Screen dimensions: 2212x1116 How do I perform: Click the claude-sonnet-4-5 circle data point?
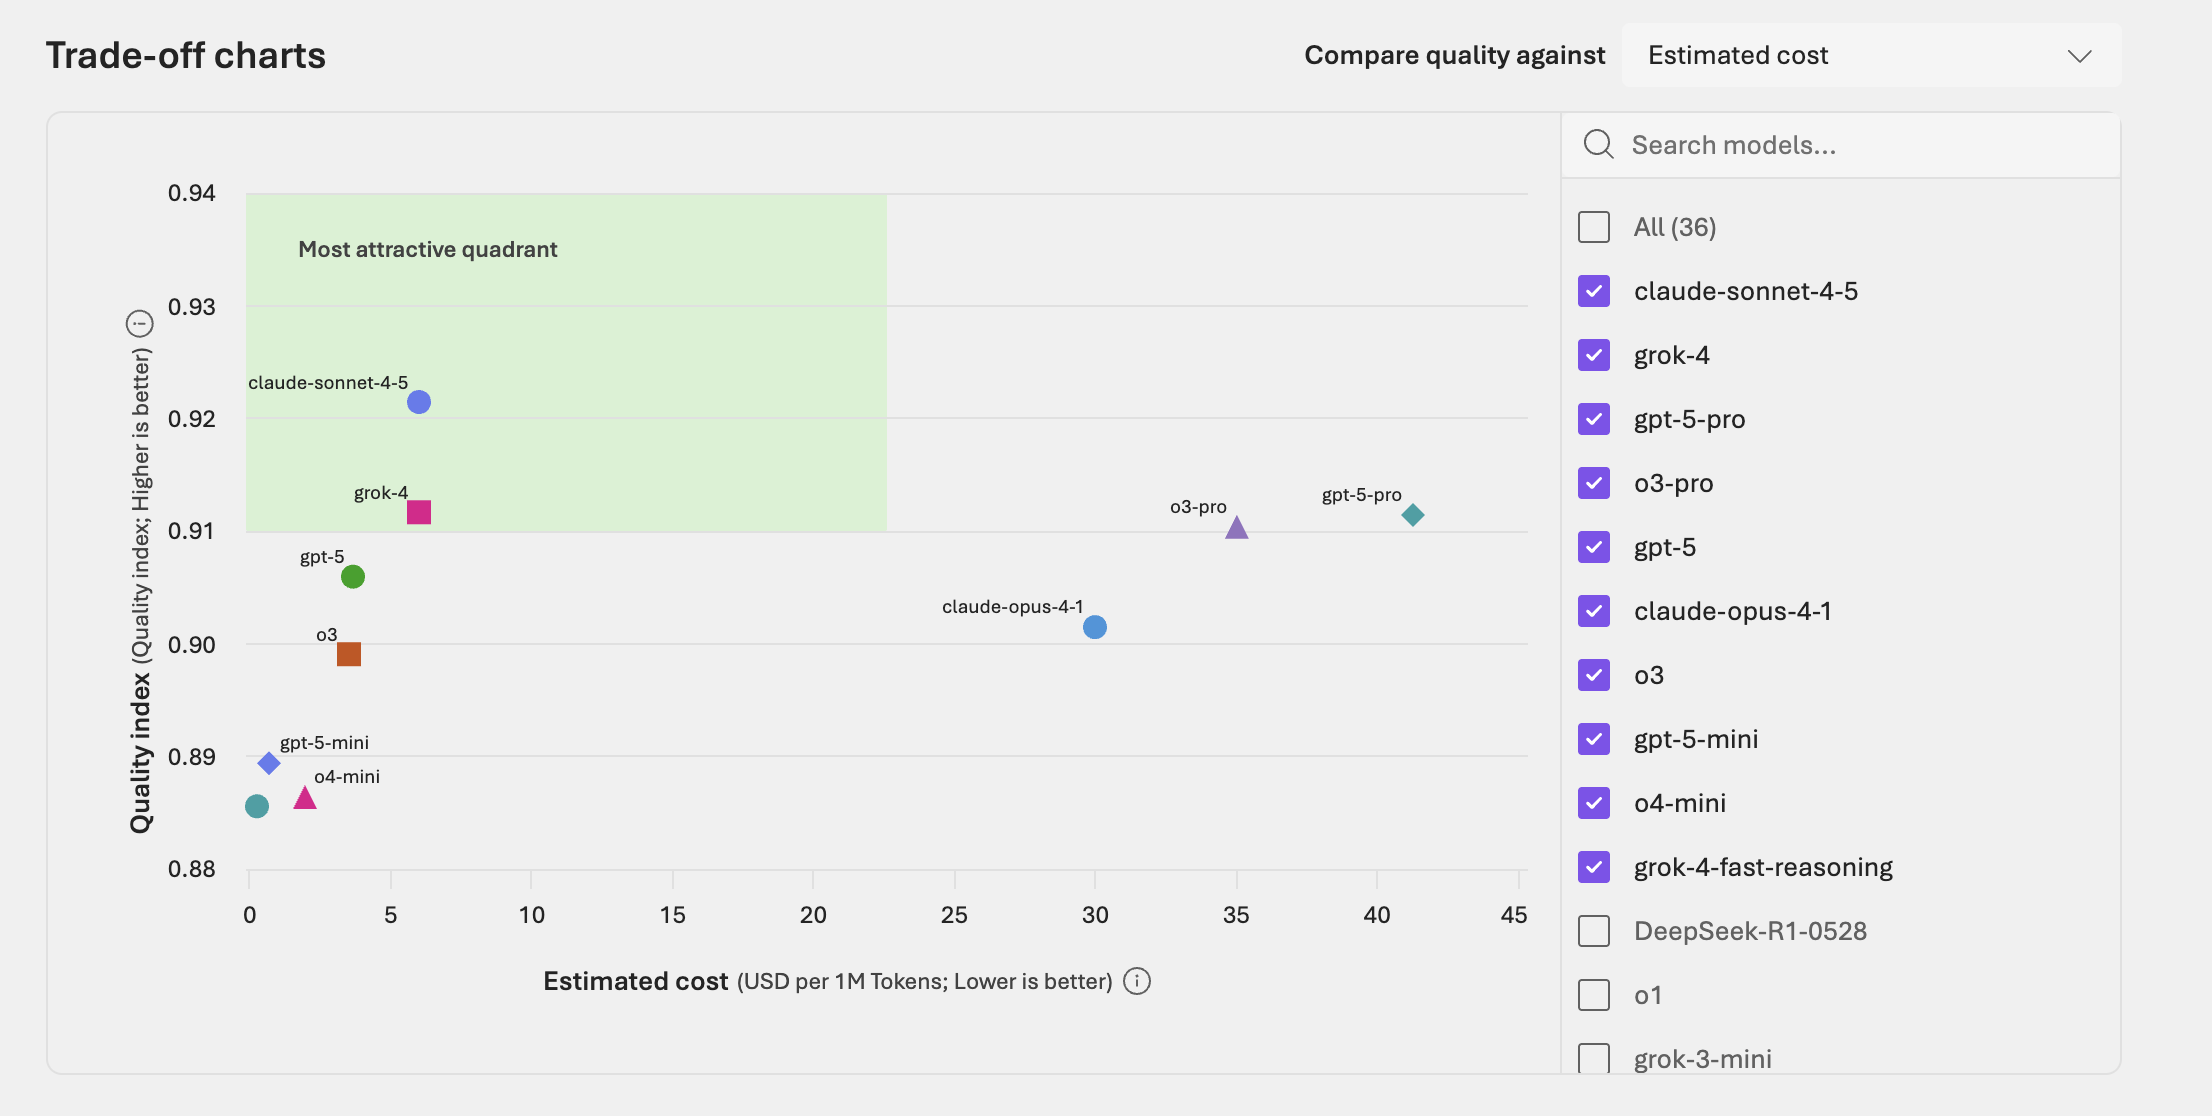[x=419, y=402]
